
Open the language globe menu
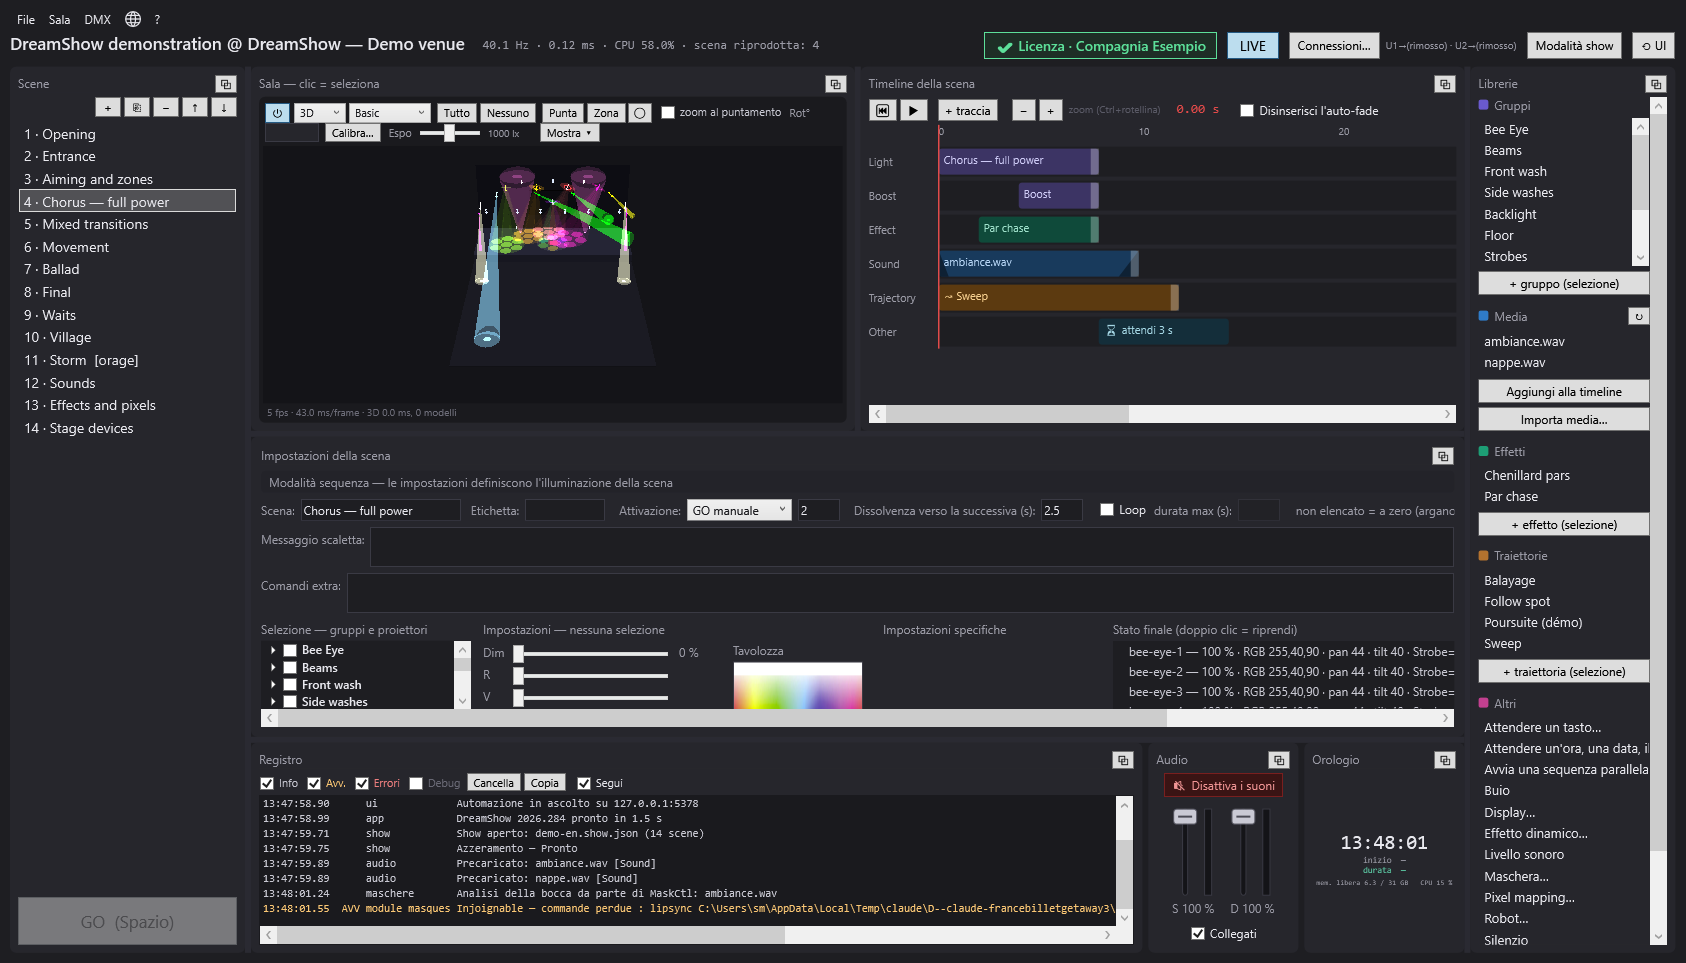coord(133,19)
